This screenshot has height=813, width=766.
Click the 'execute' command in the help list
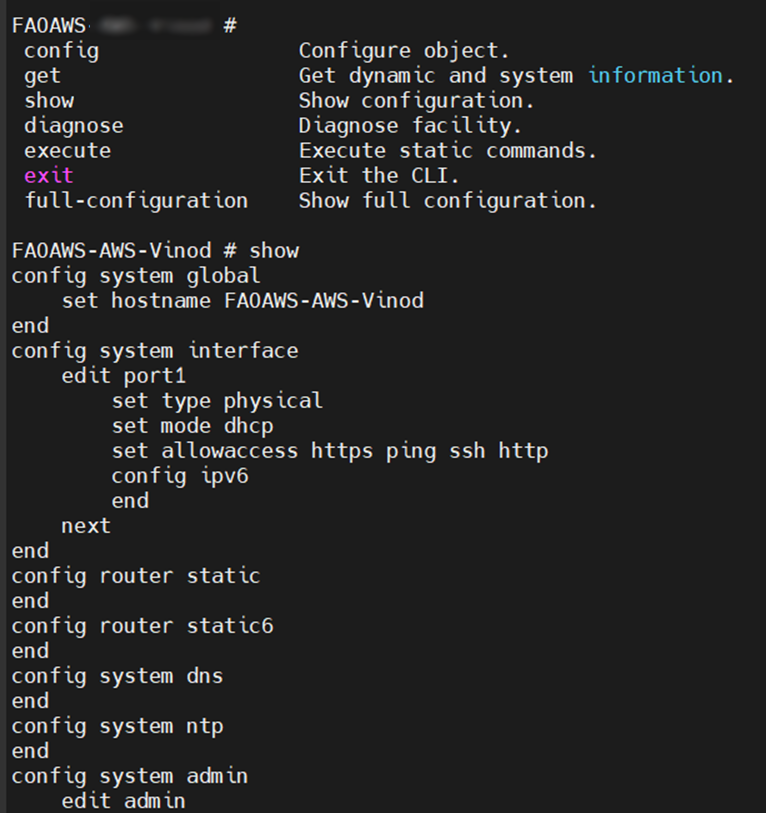coord(68,150)
